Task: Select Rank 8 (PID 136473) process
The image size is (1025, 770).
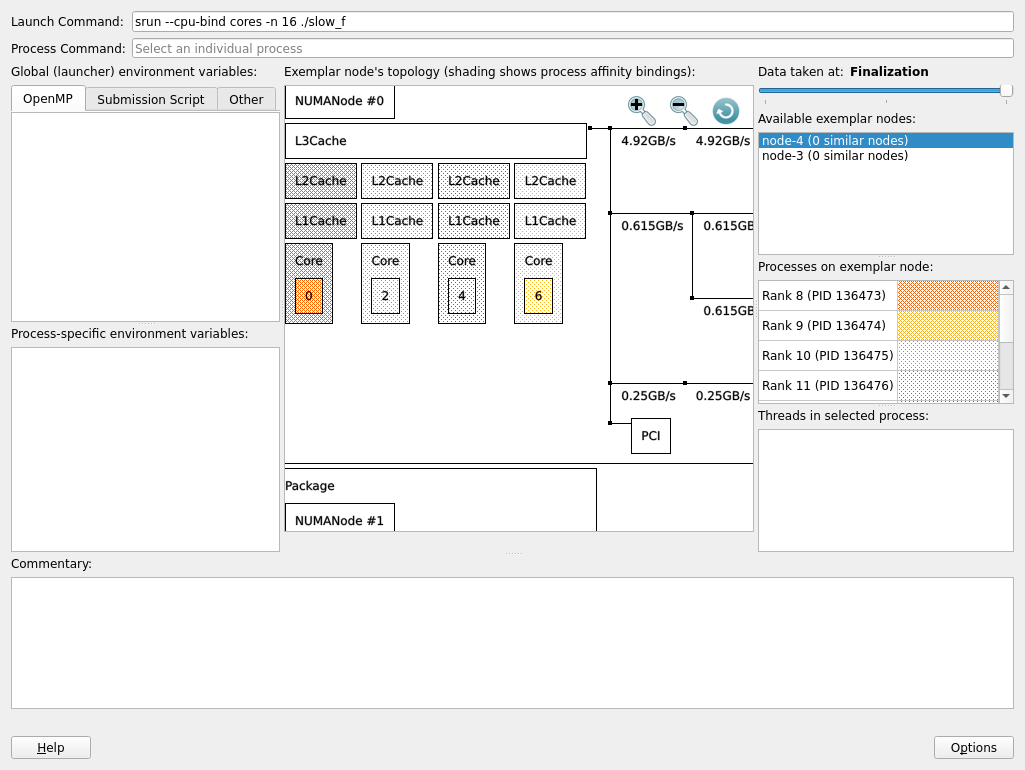Action: point(828,295)
